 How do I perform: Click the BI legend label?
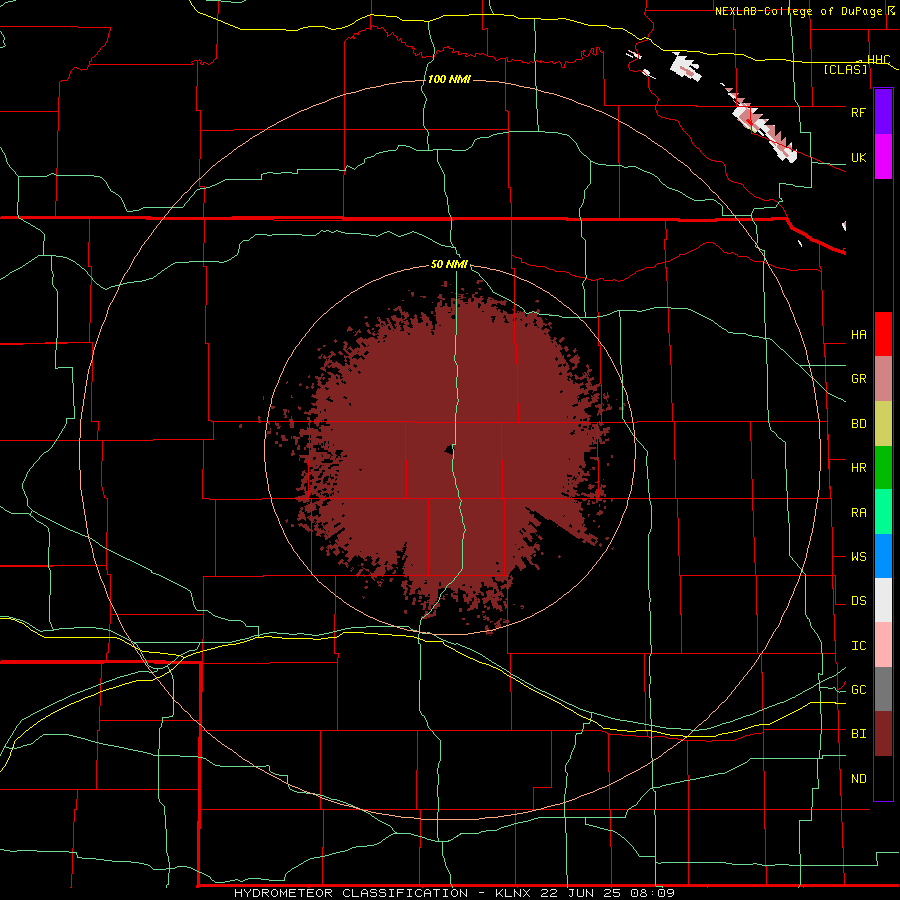coord(858,734)
